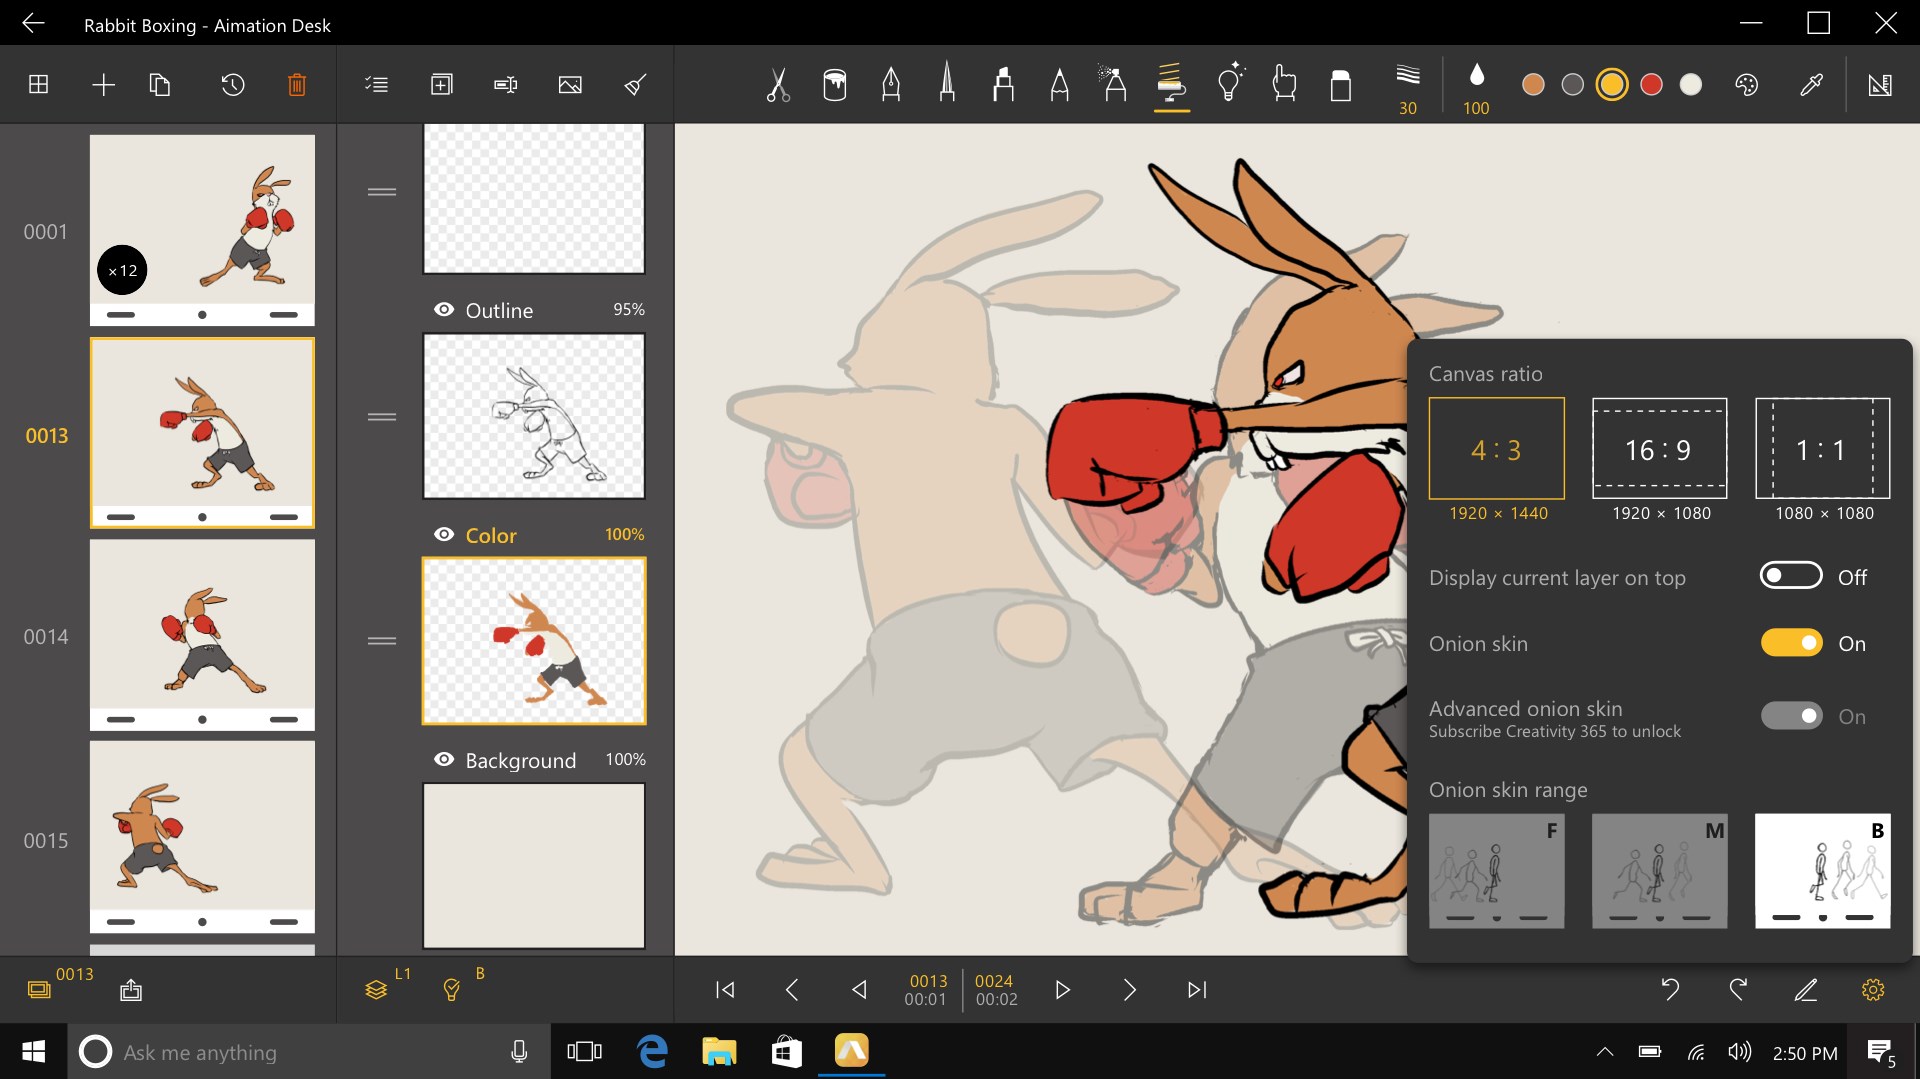This screenshot has height=1079, width=1920.
Task: Choose the 16:9 canvas ratio option
Action: coord(1659,449)
